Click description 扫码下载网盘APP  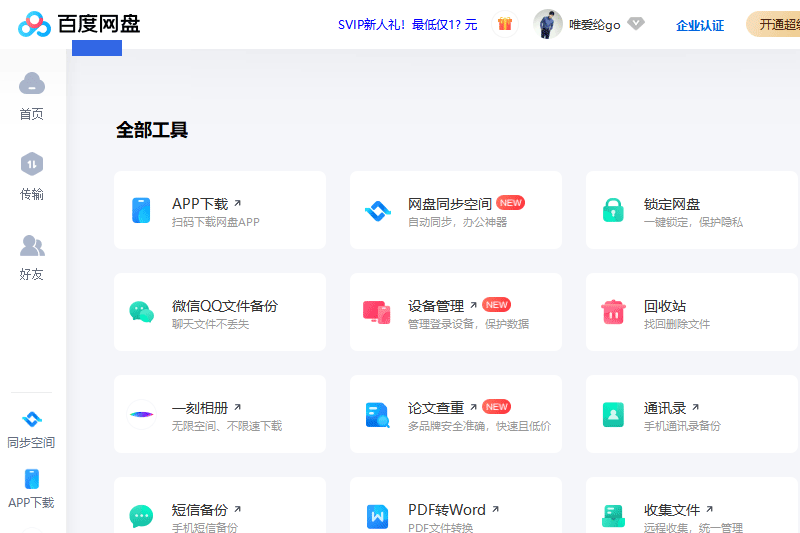click(x=215, y=222)
